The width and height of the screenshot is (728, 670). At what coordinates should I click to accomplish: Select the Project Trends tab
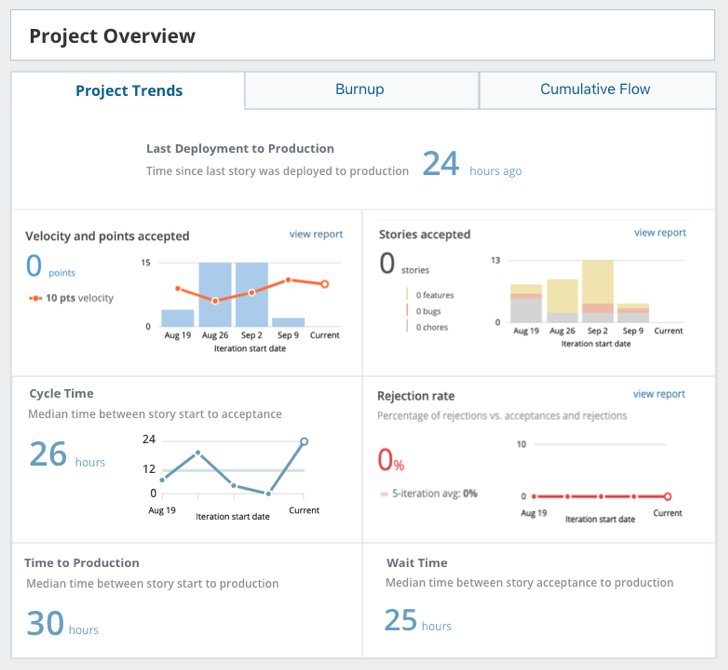point(129,91)
